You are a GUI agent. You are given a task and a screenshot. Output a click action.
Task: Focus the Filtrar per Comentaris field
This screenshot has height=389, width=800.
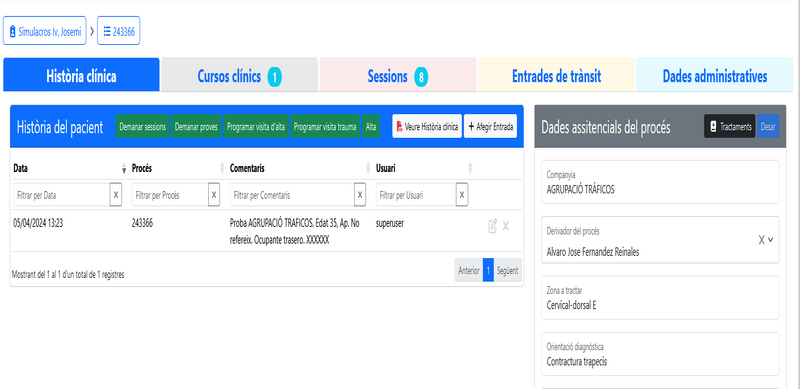pyautogui.click(x=292, y=194)
